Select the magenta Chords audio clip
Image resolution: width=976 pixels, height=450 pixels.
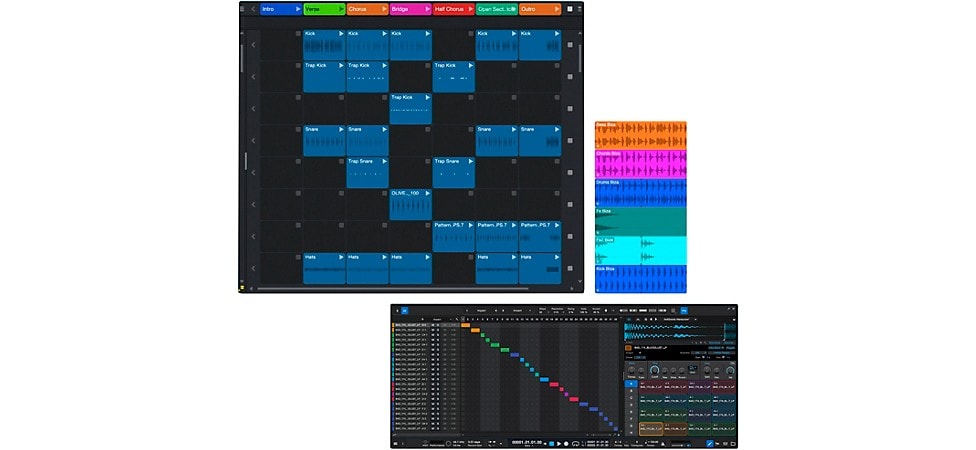(640, 164)
